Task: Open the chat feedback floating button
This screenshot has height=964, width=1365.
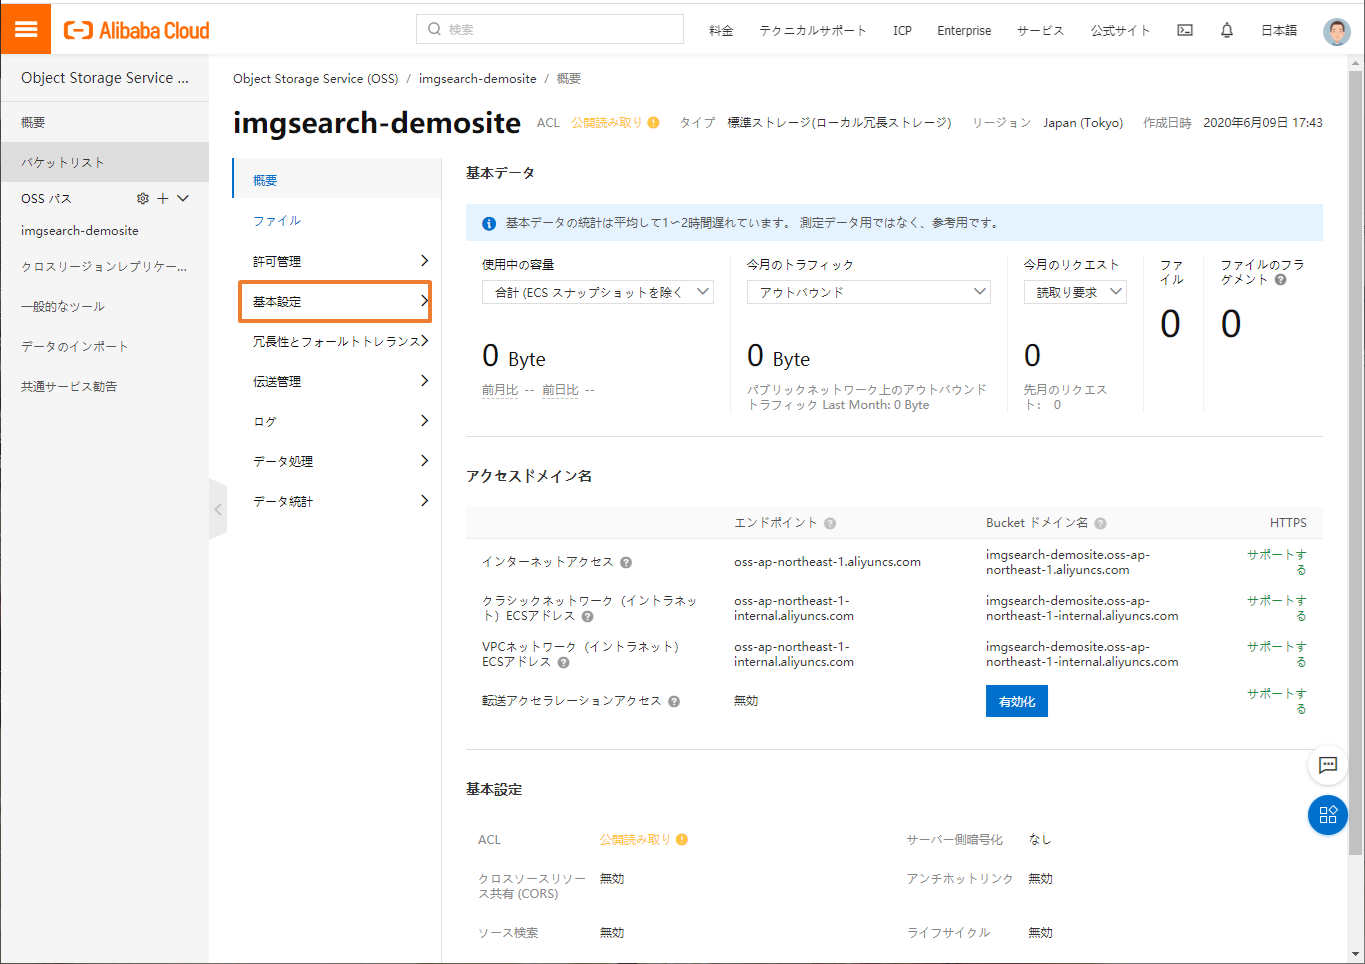Action: pos(1328,765)
